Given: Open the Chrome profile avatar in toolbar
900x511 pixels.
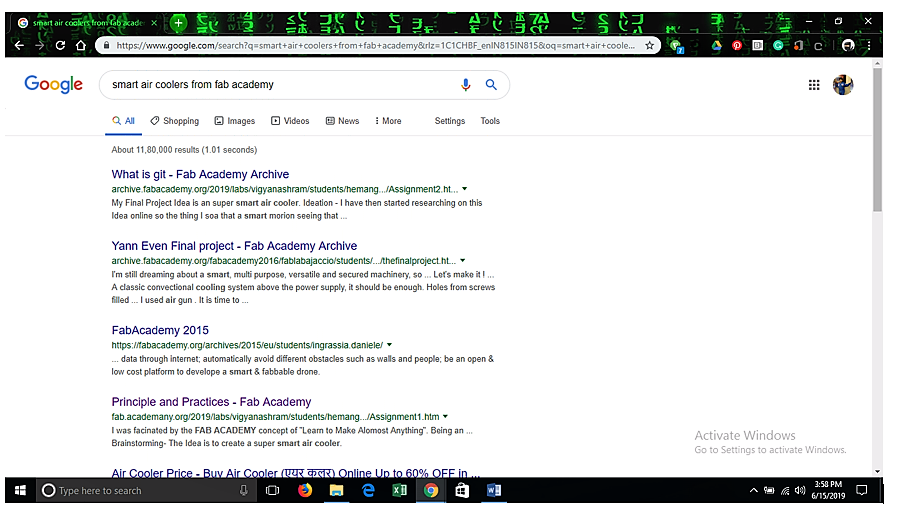Looking at the screenshot, I should 848,45.
